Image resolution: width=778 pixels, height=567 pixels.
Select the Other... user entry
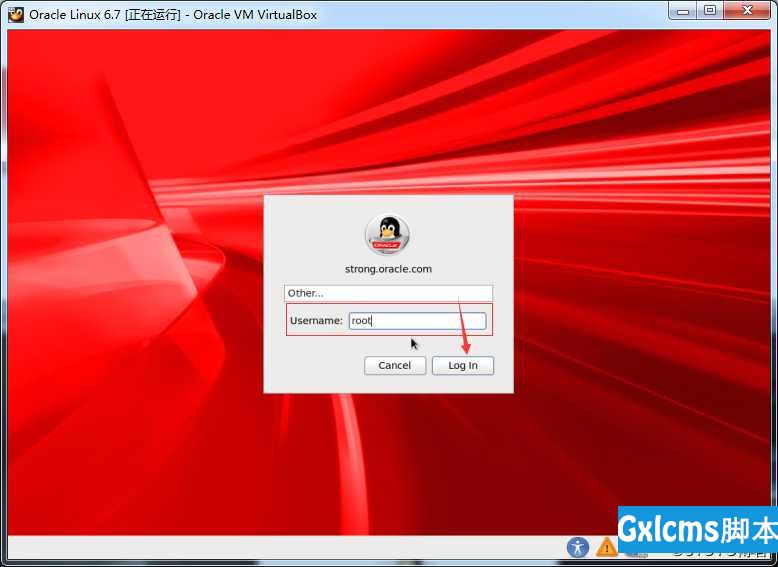point(389,293)
